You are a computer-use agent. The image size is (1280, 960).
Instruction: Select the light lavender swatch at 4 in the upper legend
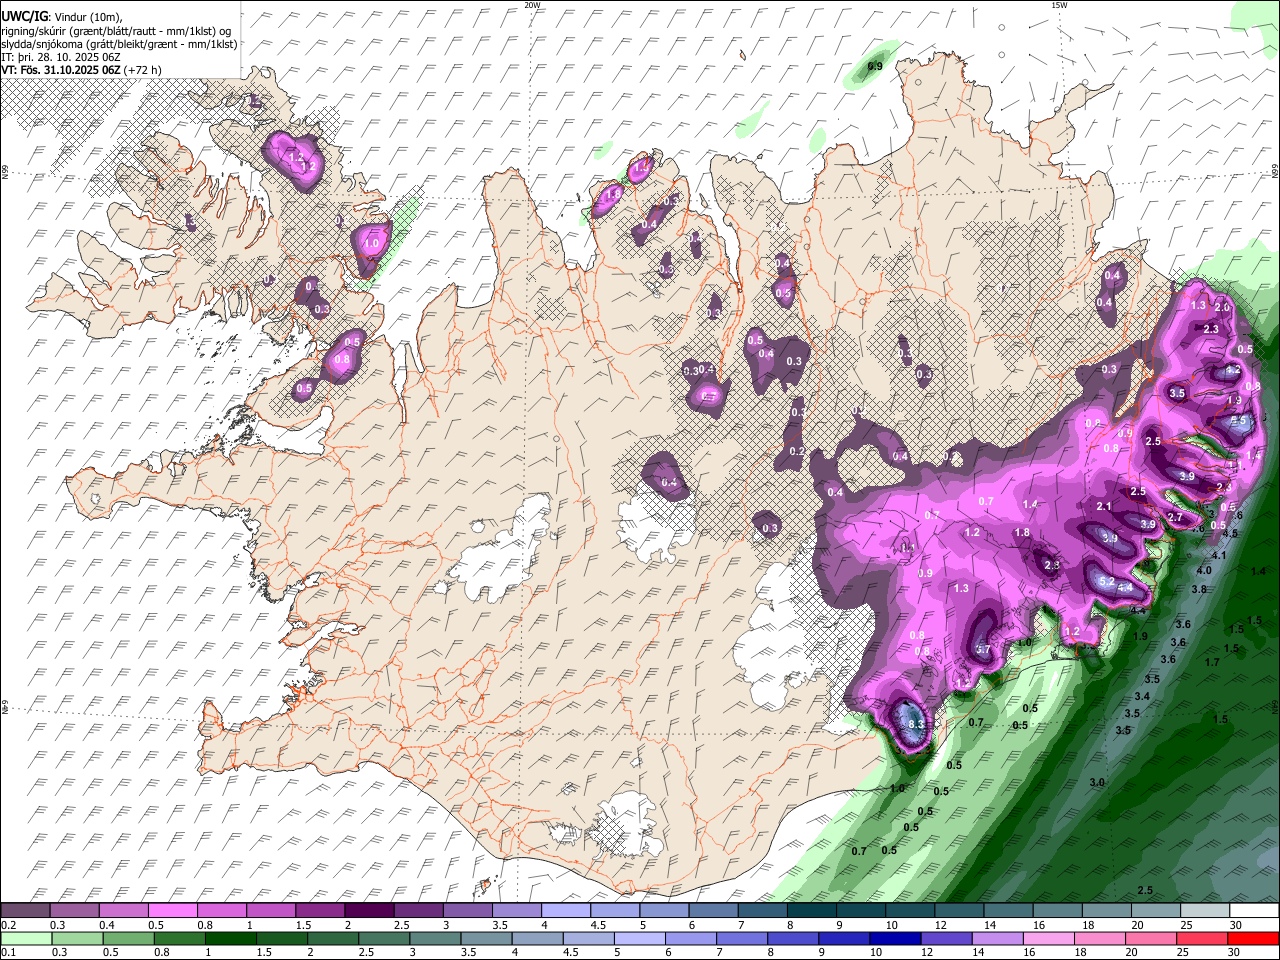tap(564, 910)
